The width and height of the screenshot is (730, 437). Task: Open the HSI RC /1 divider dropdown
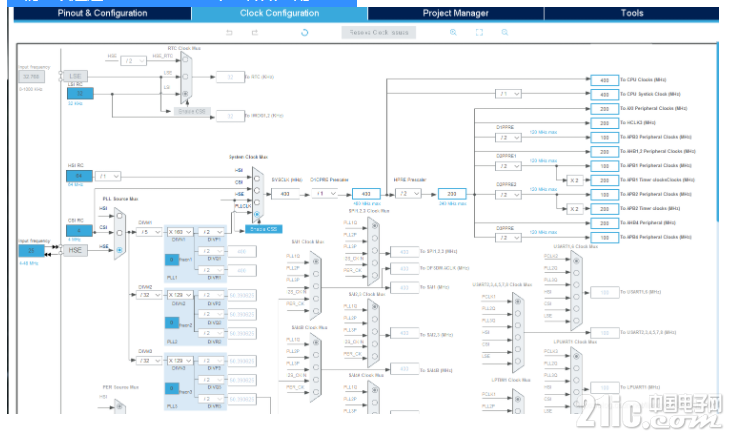click(108, 176)
